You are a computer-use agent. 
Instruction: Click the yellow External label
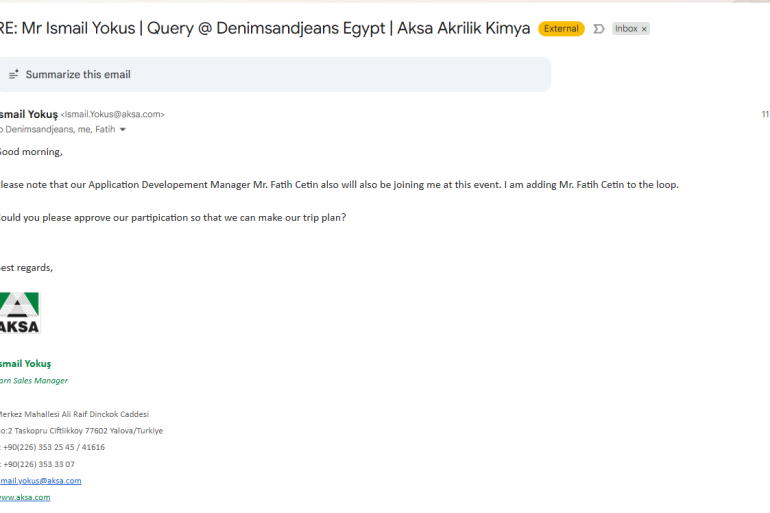click(x=561, y=29)
